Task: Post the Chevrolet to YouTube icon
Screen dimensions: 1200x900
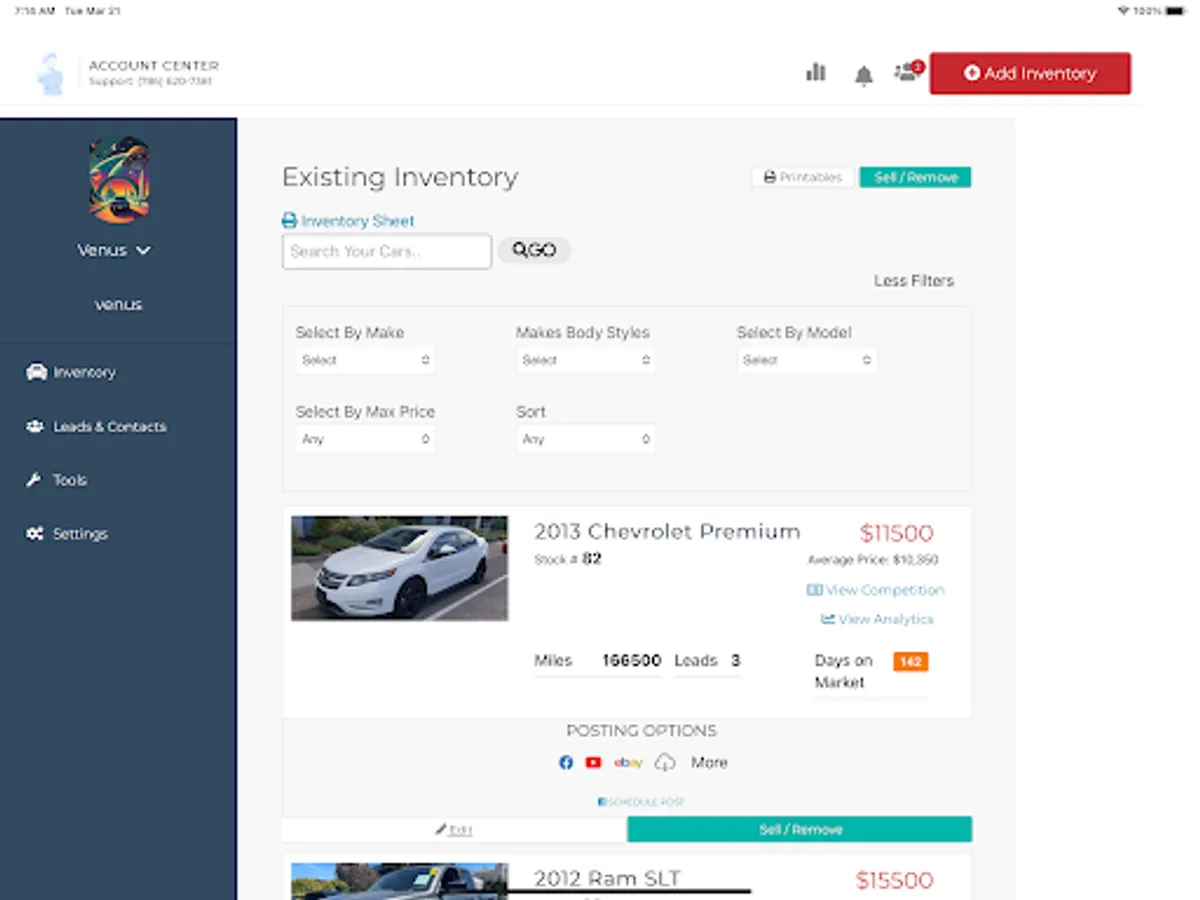Action: [593, 762]
